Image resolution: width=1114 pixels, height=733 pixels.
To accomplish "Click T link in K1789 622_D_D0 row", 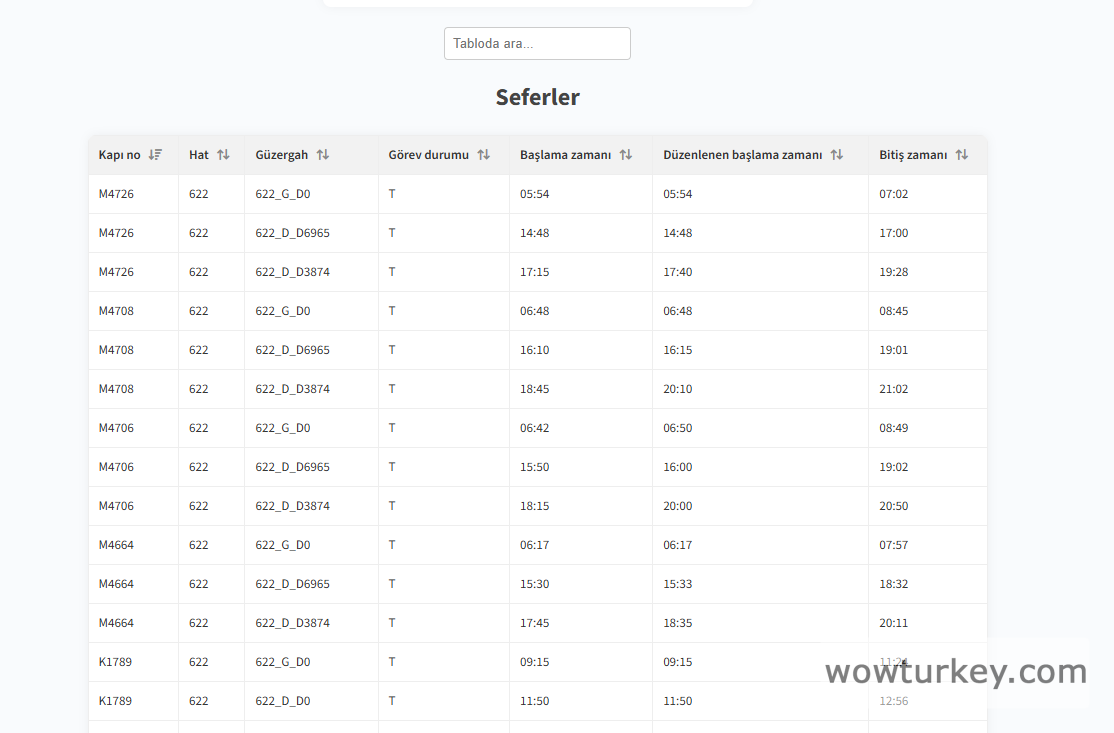I will tap(392, 701).
